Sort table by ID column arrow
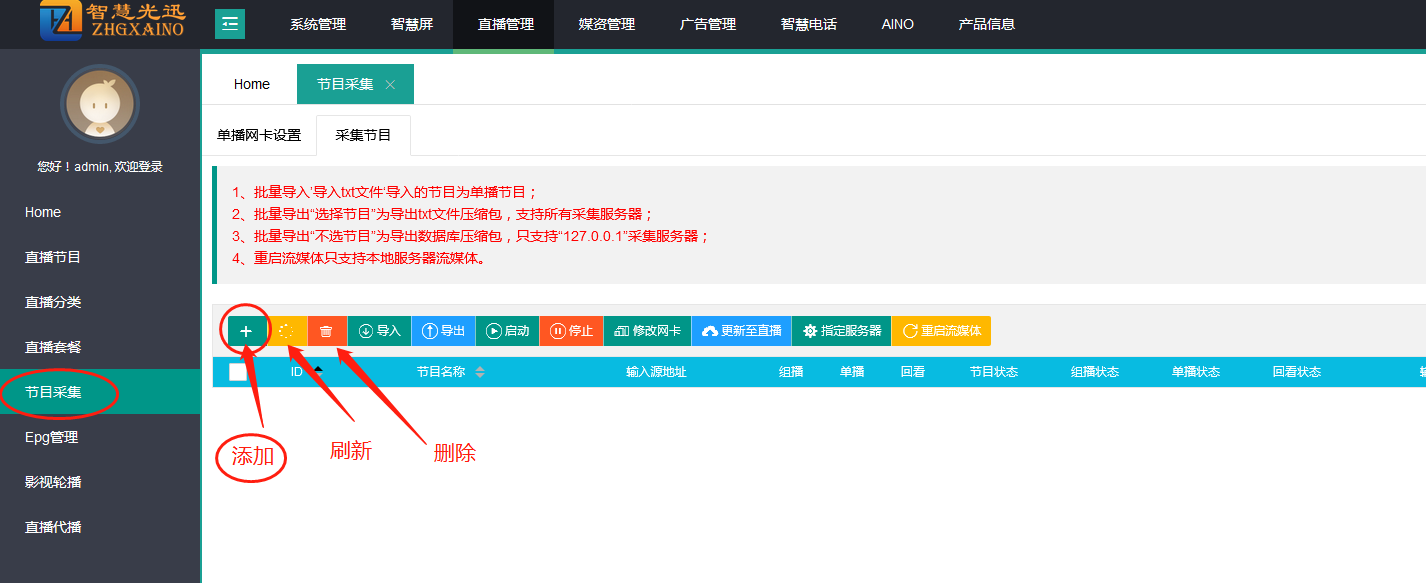This screenshot has width=1426, height=583. click(x=319, y=371)
